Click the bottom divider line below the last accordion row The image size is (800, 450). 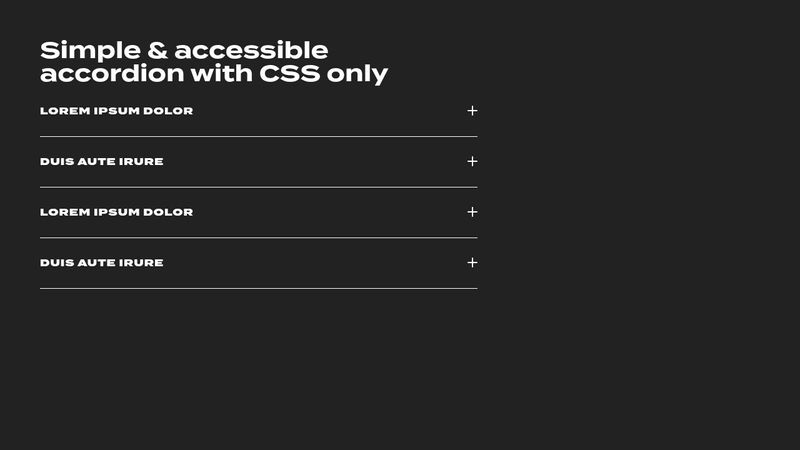258,288
